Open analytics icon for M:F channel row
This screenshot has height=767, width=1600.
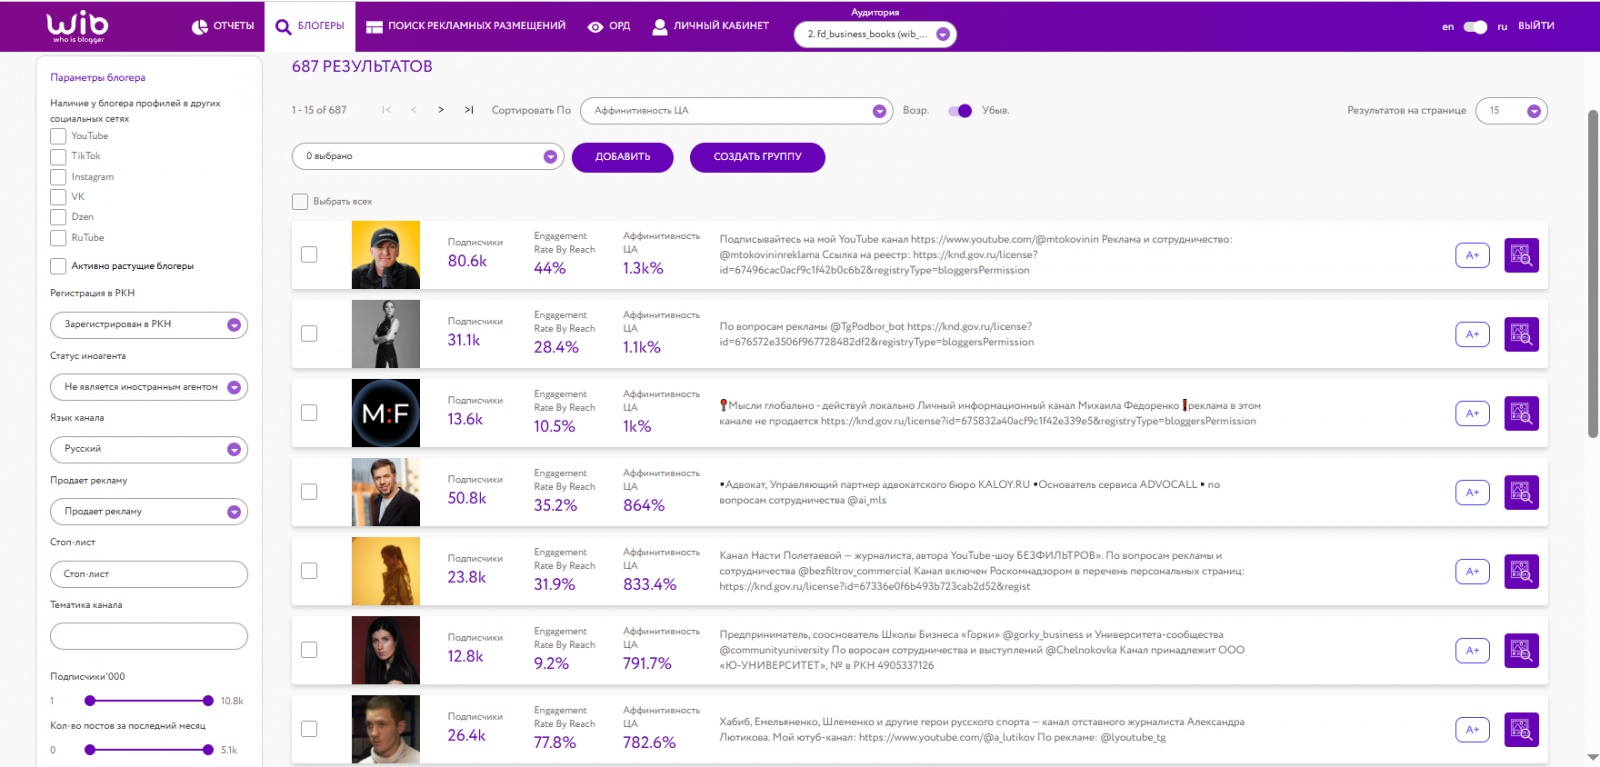pos(1521,414)
